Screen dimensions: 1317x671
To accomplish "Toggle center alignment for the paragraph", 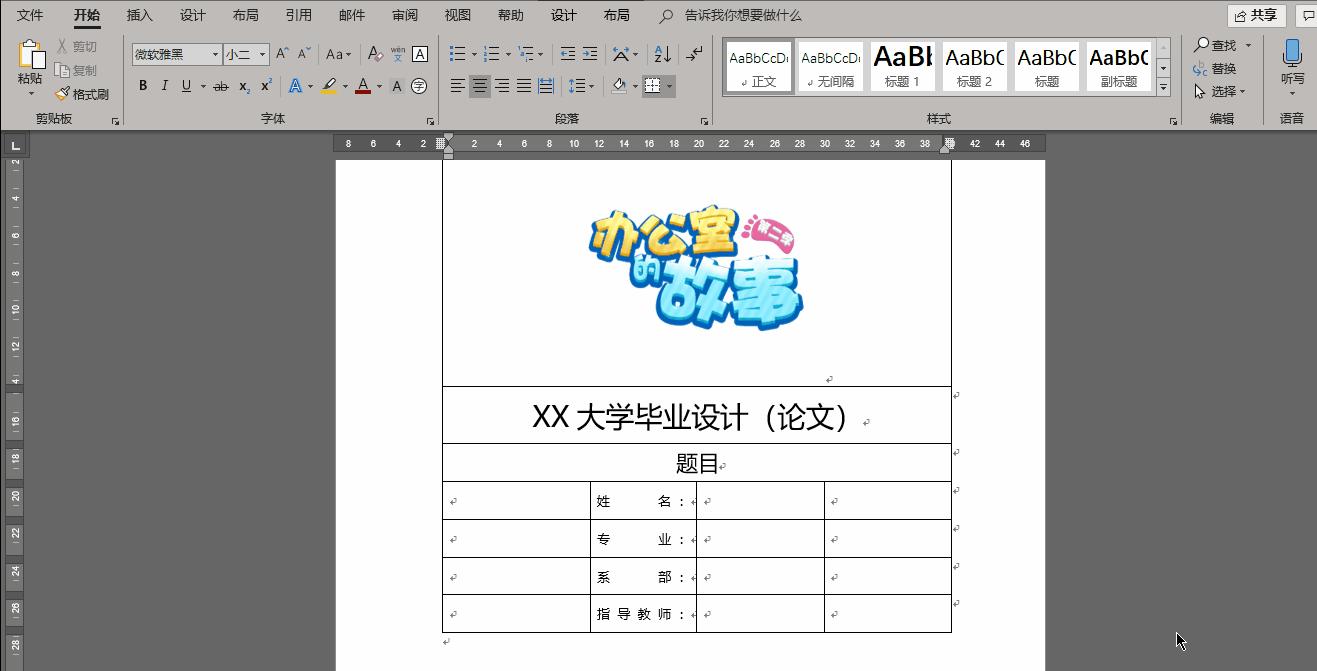I will (479, 86).
